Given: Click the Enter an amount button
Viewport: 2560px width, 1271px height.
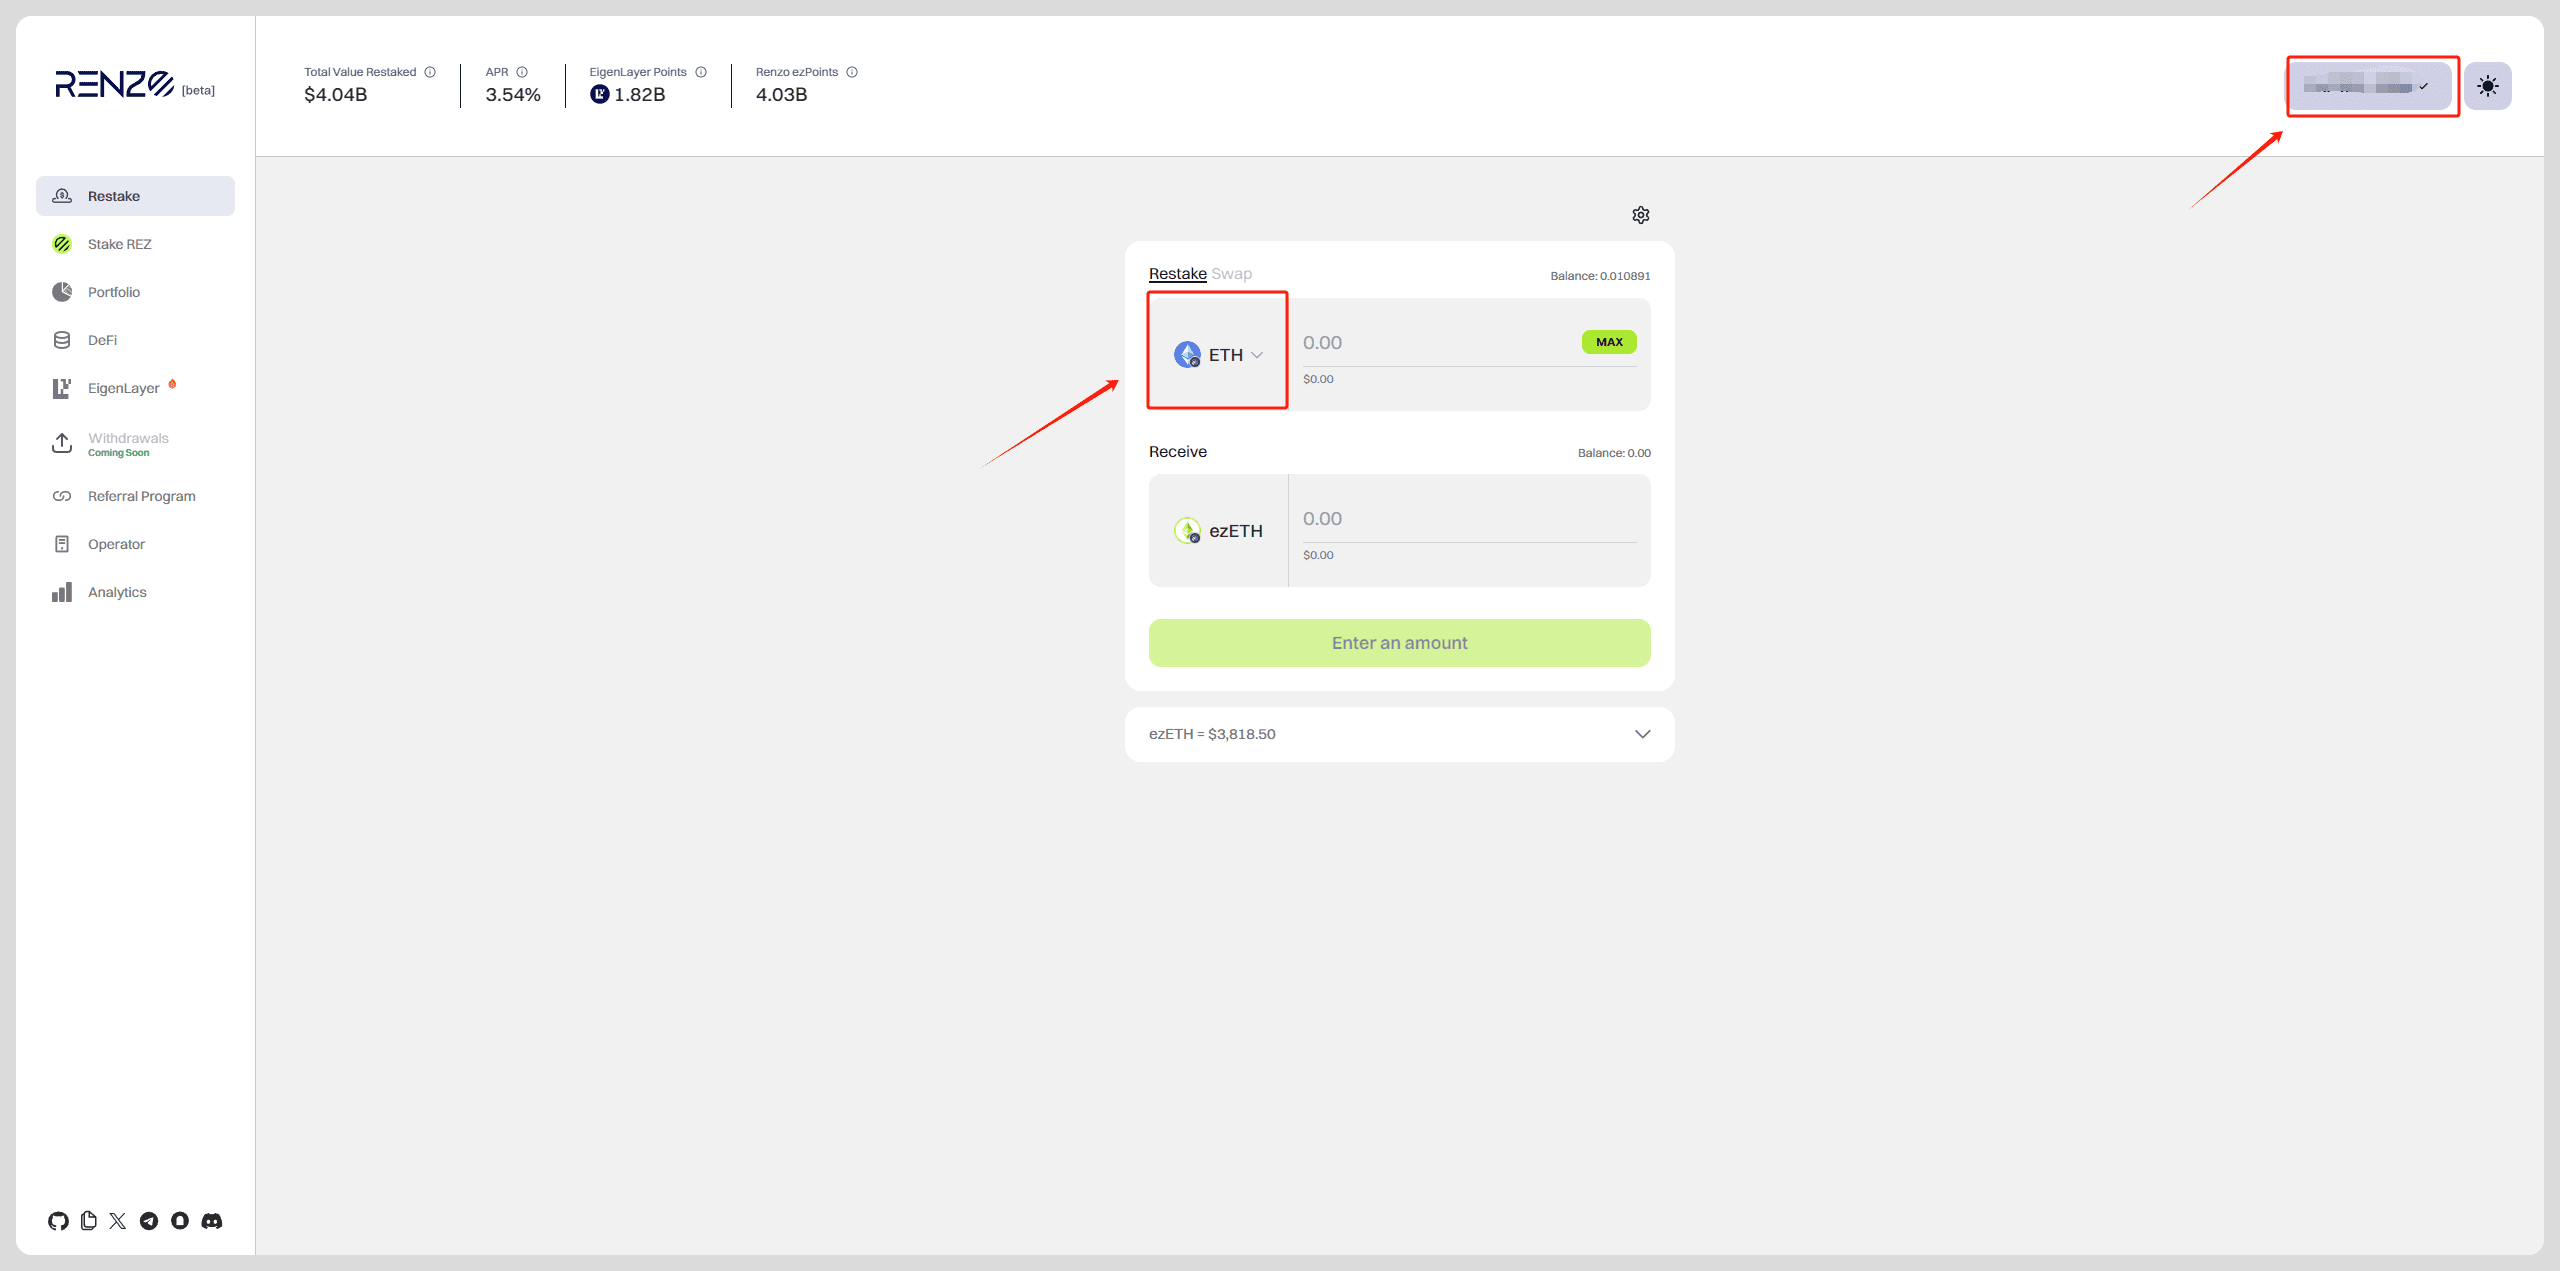Looking at the screenshot, I should [x=1399, y=643].
